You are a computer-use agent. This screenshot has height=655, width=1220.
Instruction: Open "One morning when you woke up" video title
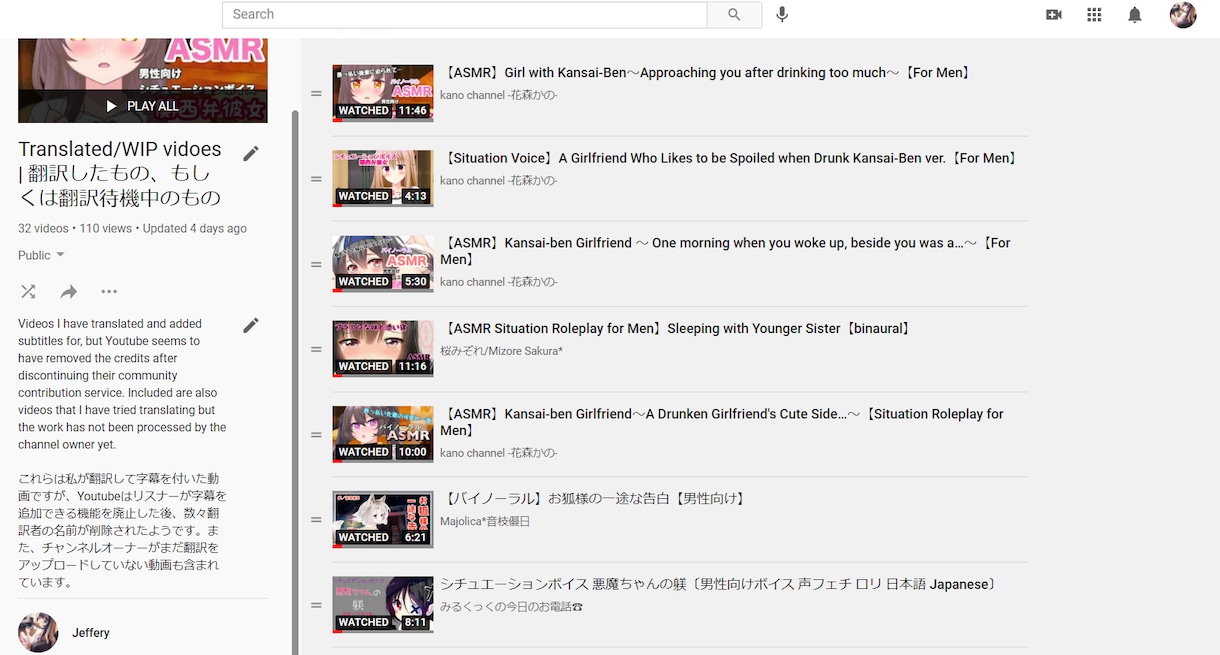tap(727, 251)
